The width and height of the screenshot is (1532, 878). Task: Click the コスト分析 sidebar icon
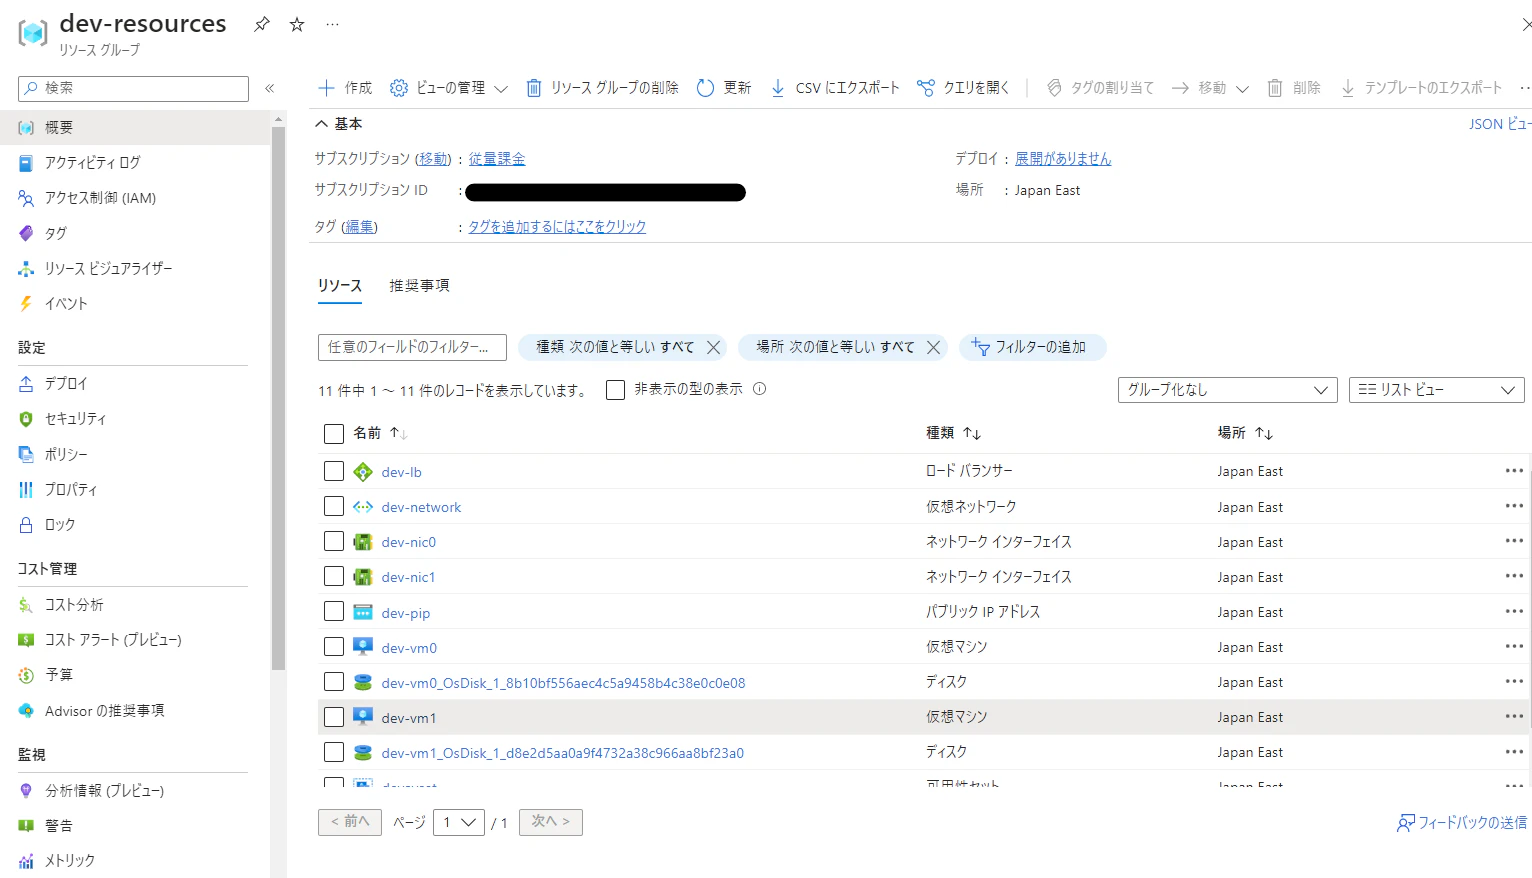tap(26, 605)
